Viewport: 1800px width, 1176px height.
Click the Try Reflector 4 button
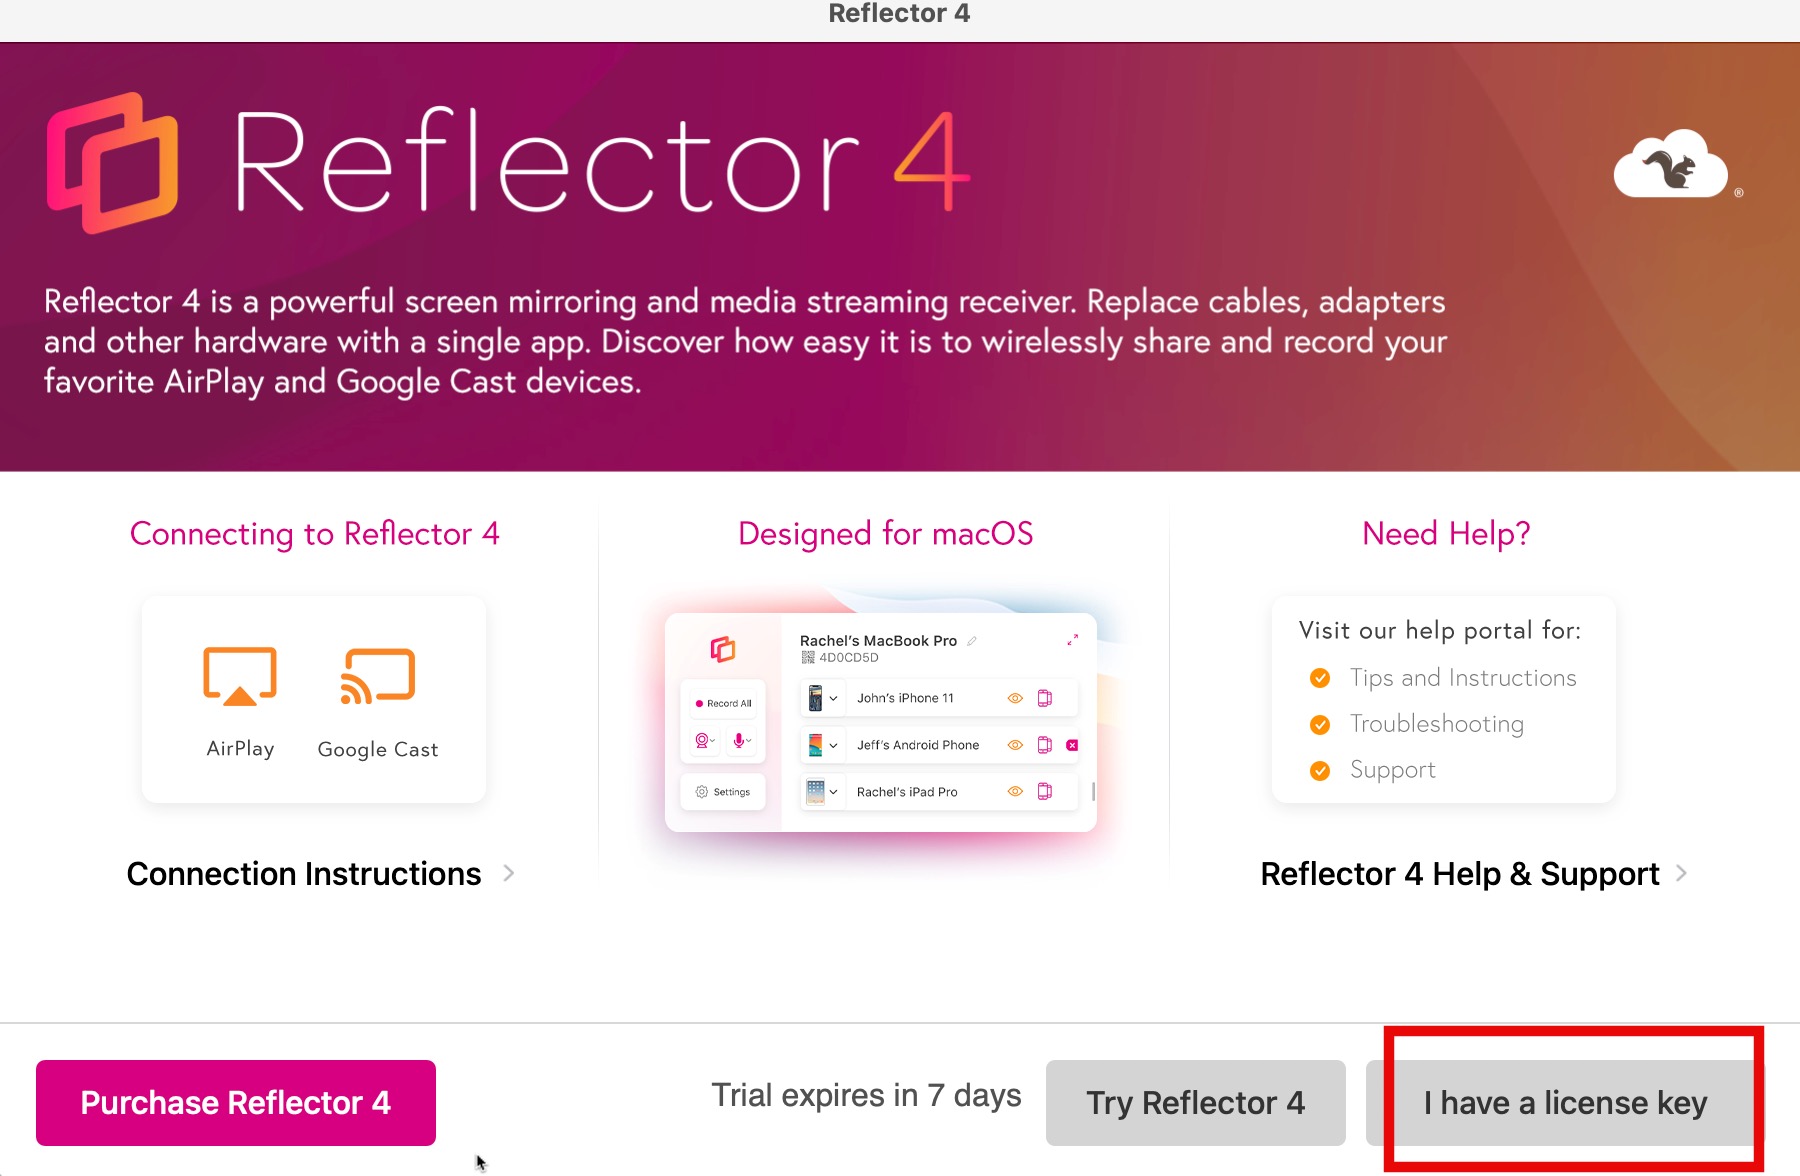(1195, 1103)
